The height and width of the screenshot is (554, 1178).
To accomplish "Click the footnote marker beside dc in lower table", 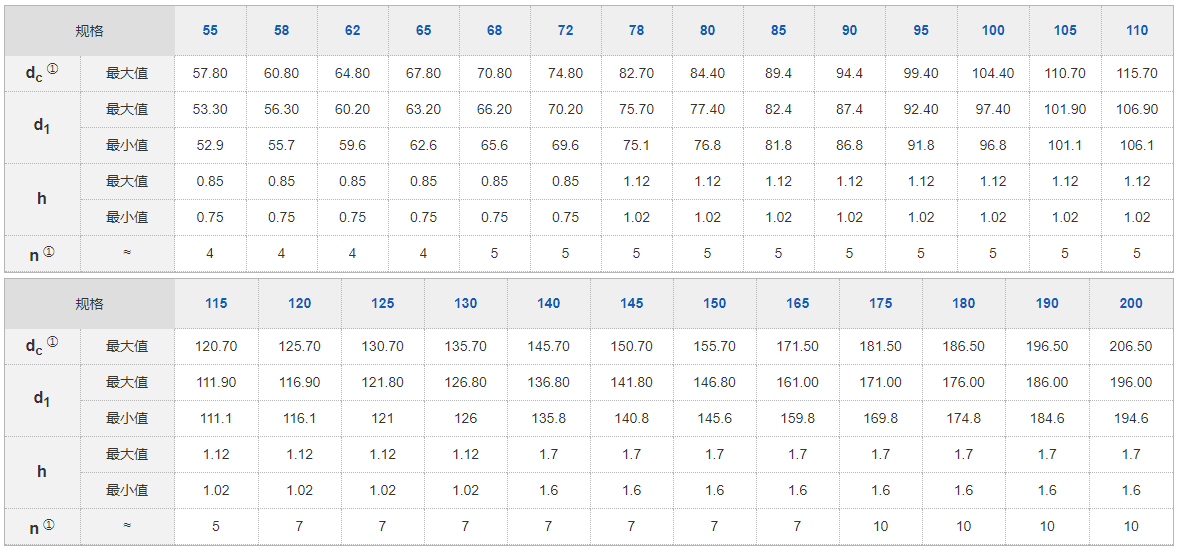I will (53, 343).
